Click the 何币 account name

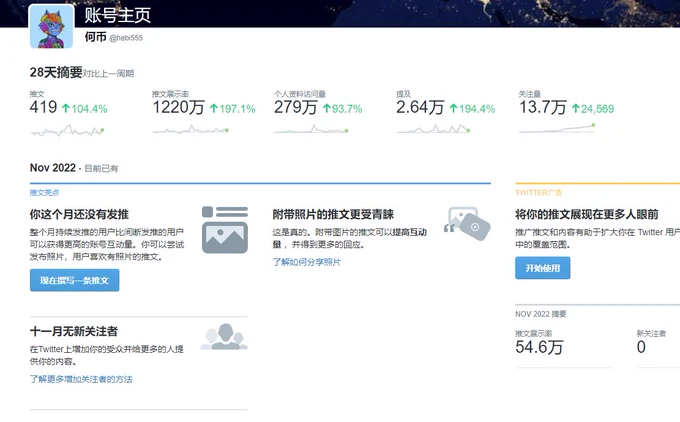(x=95, y=37)
